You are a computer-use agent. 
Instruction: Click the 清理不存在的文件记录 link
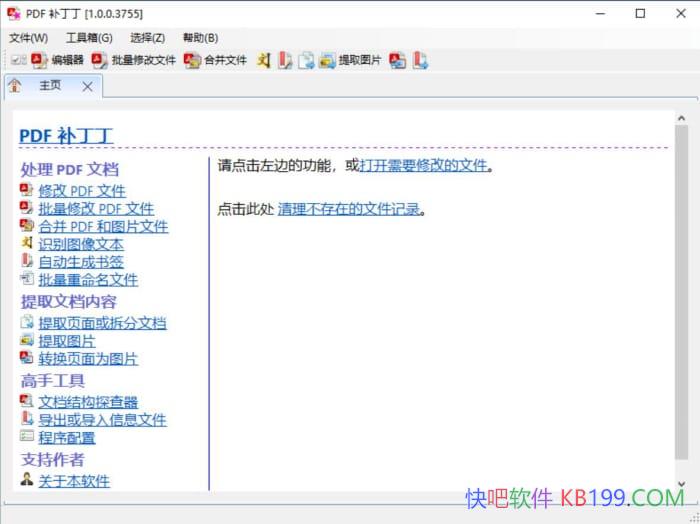pos(349,210)
